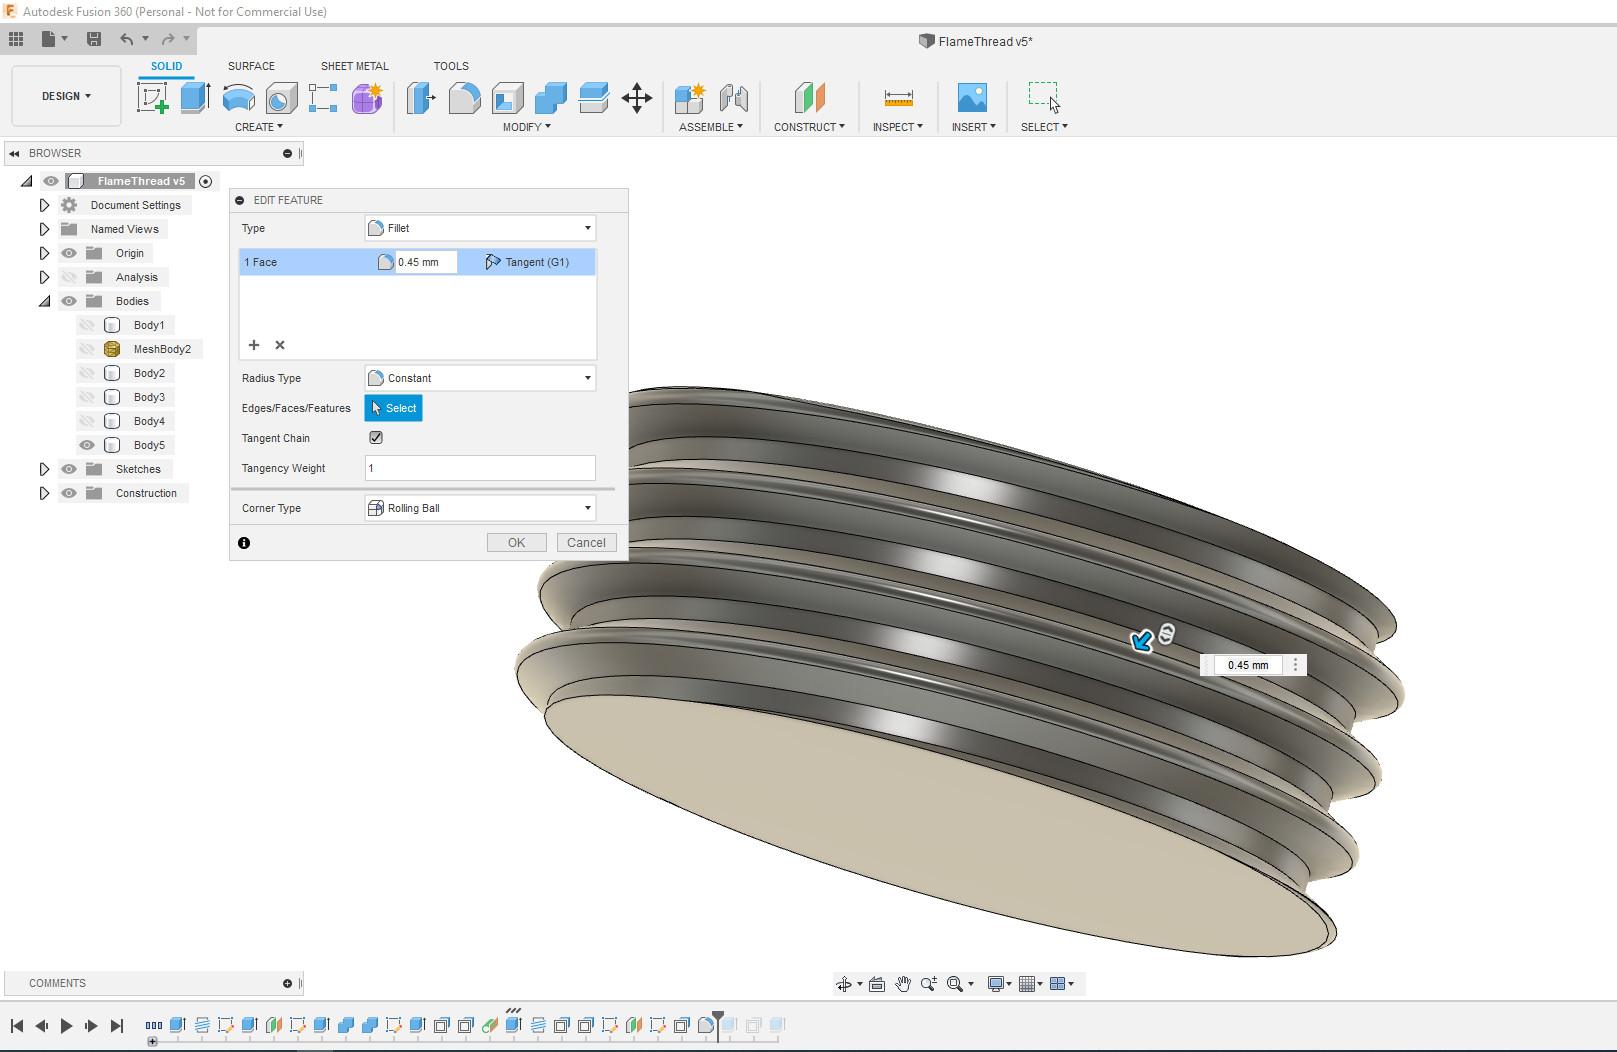1617x1052 pixels.
Task: Click the Orbit navigation icon
Action: point(844,984)
